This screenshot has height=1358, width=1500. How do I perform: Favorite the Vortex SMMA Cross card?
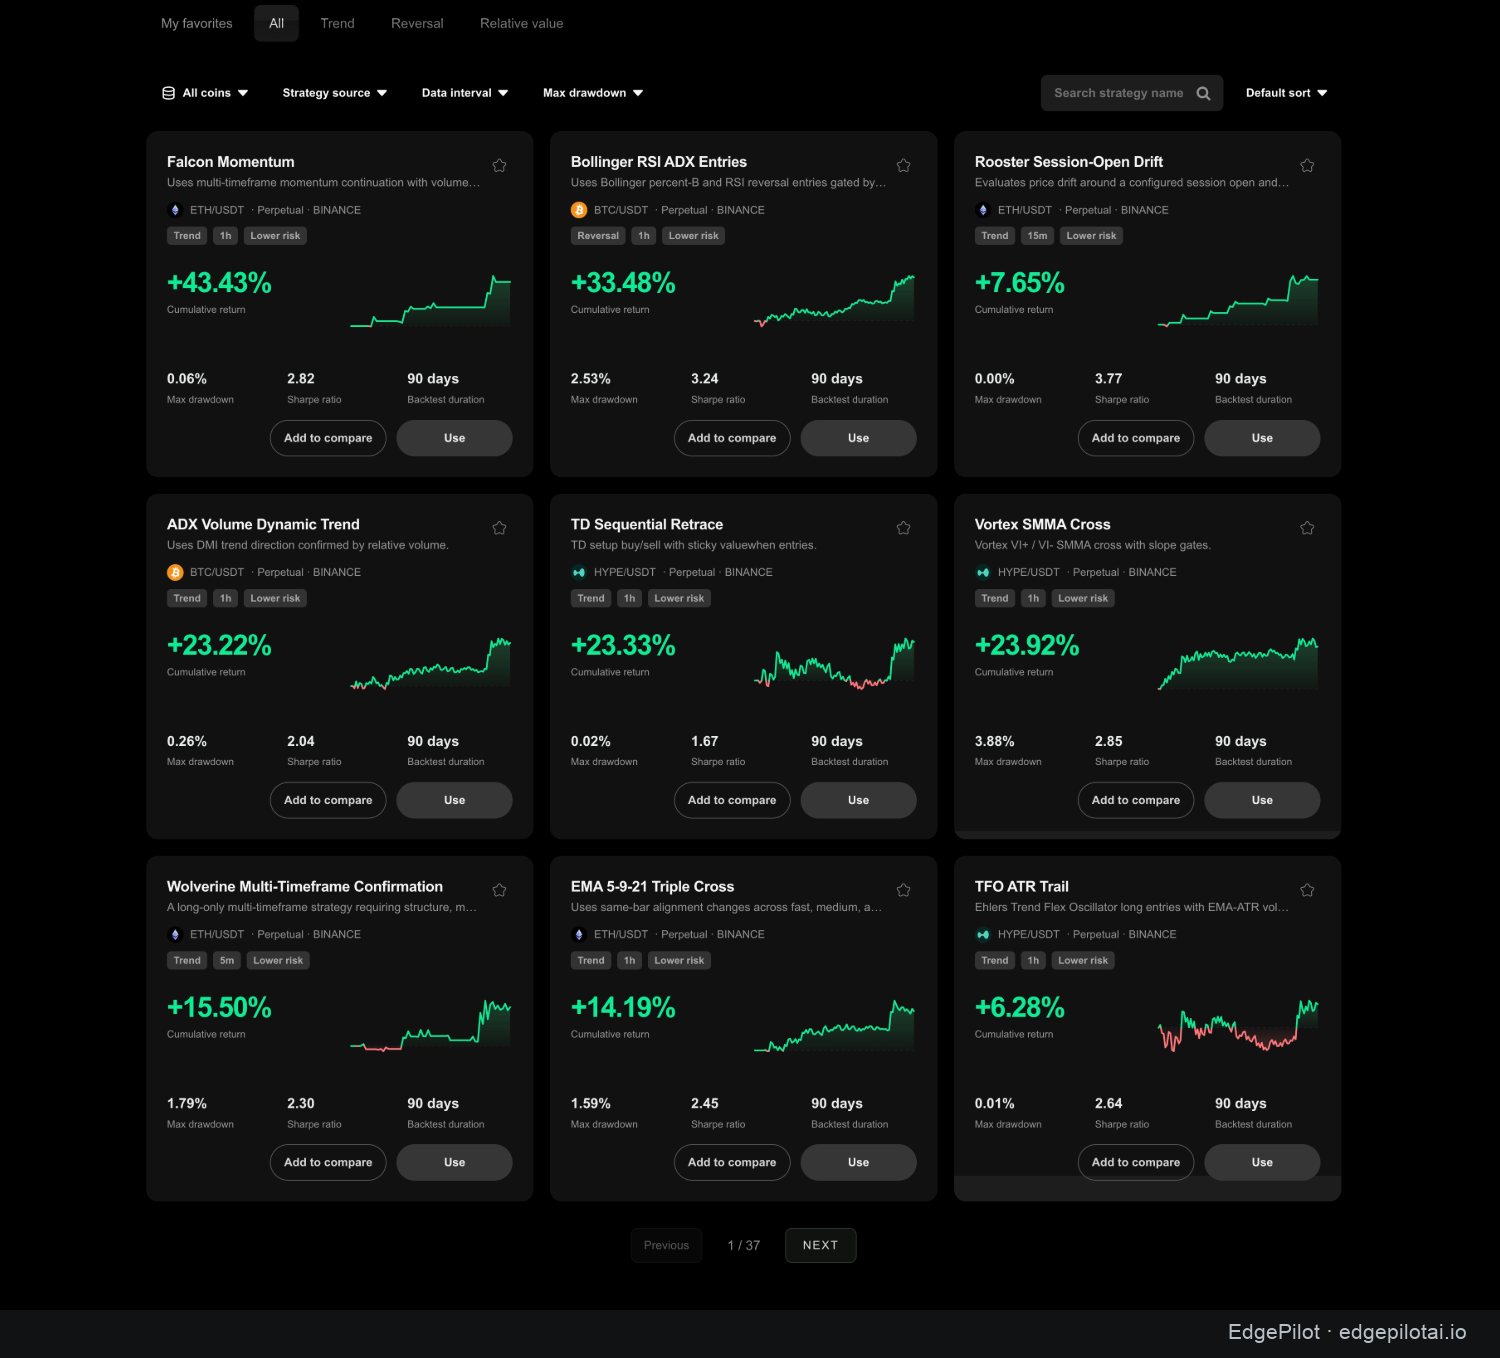(x=1307, y=527)
